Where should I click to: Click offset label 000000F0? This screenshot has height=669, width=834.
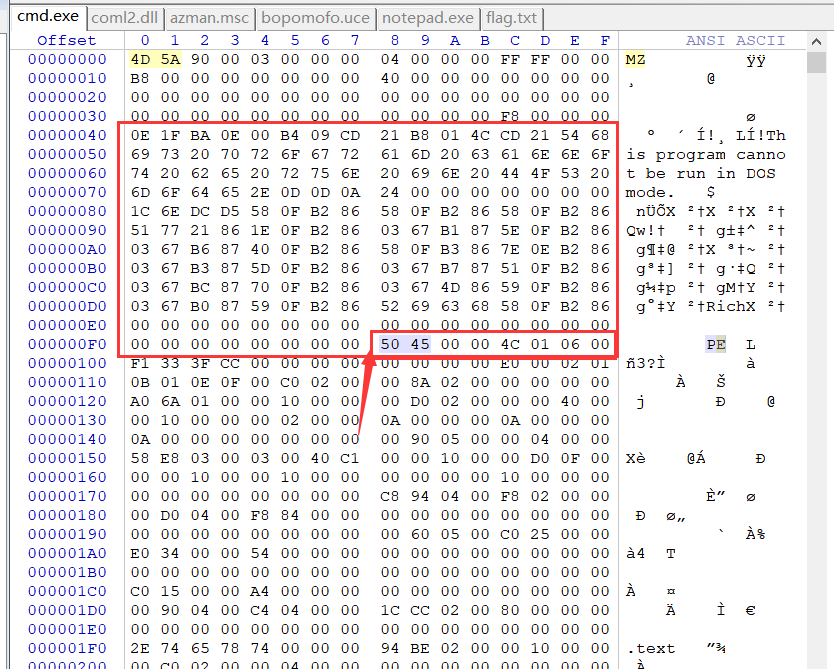pyautogui.click(x=67, y=344)
